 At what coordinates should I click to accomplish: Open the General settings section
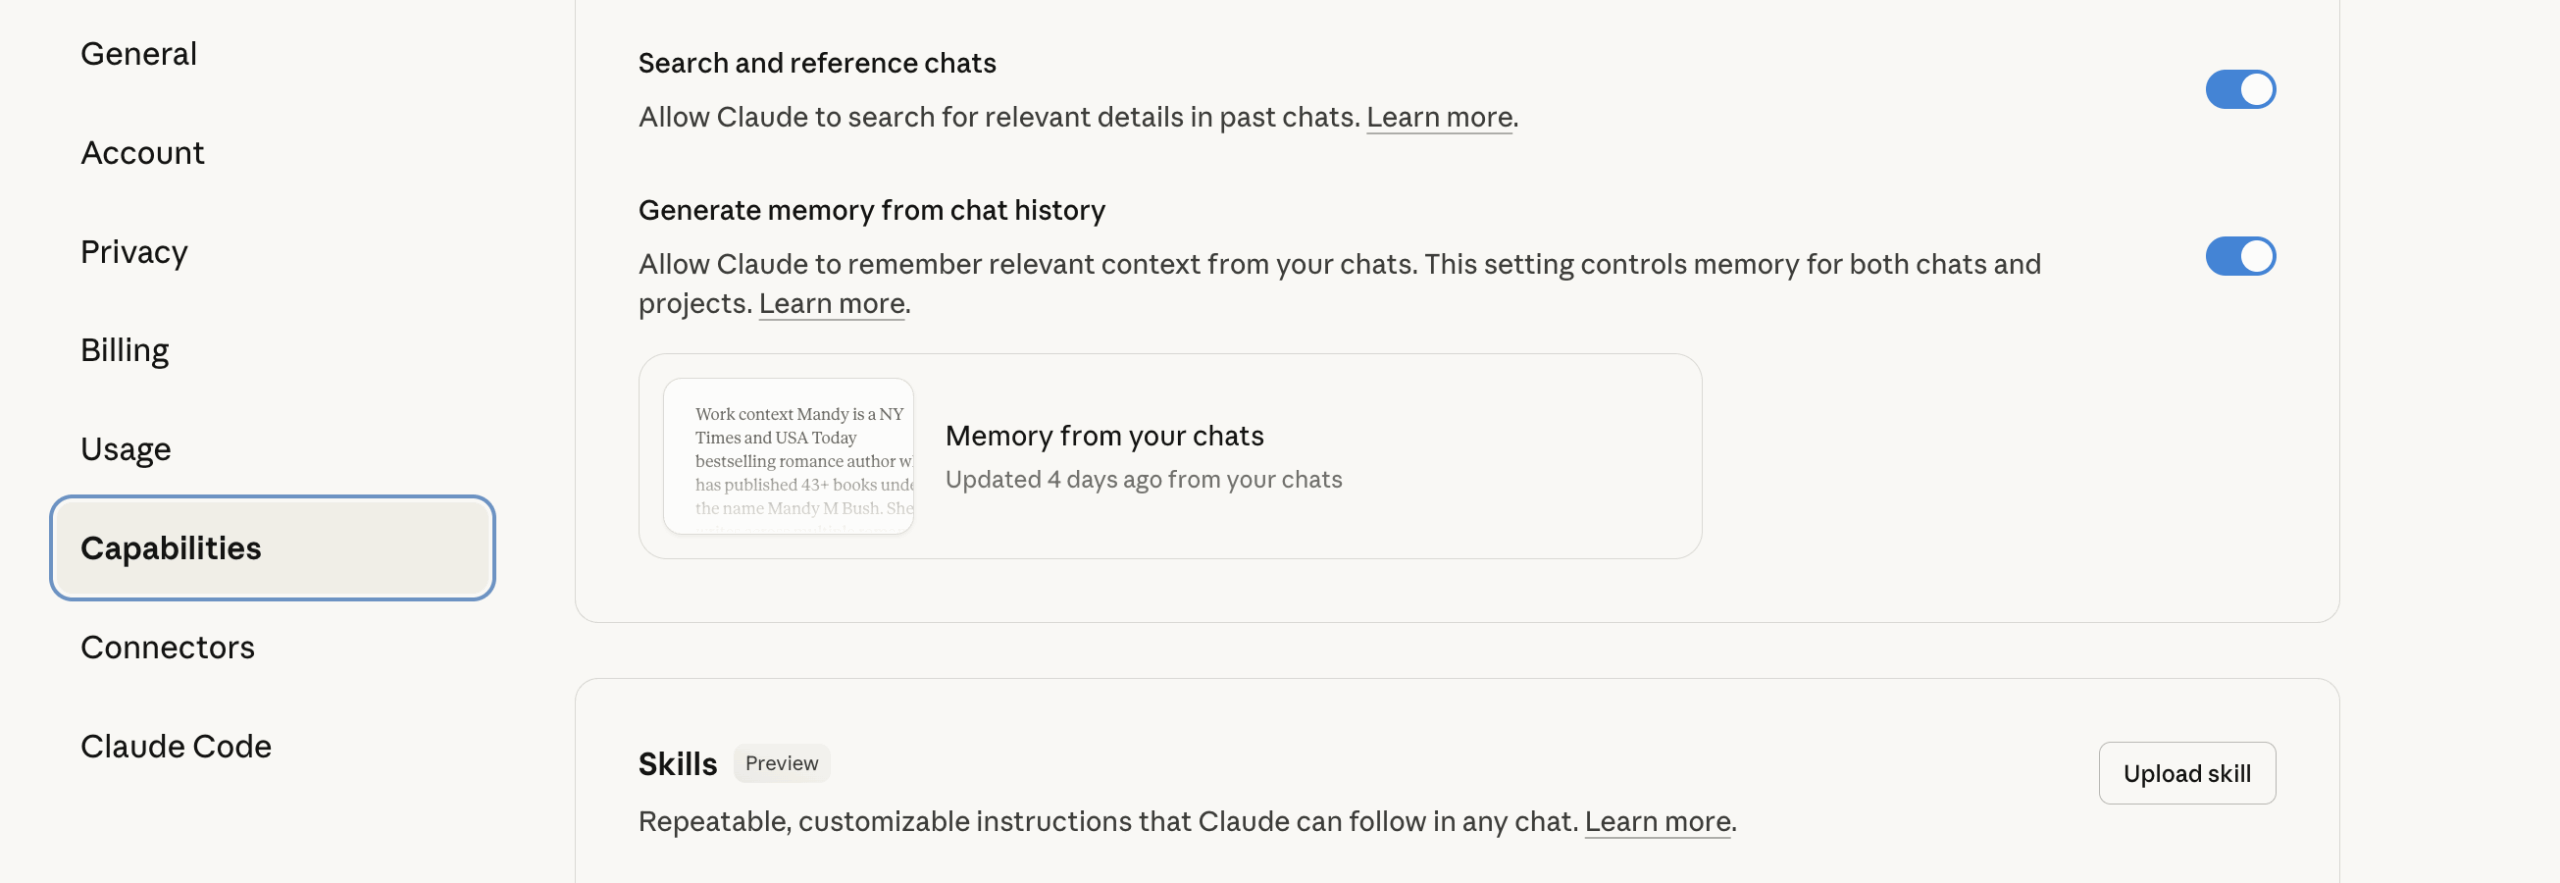click(139, 54)
